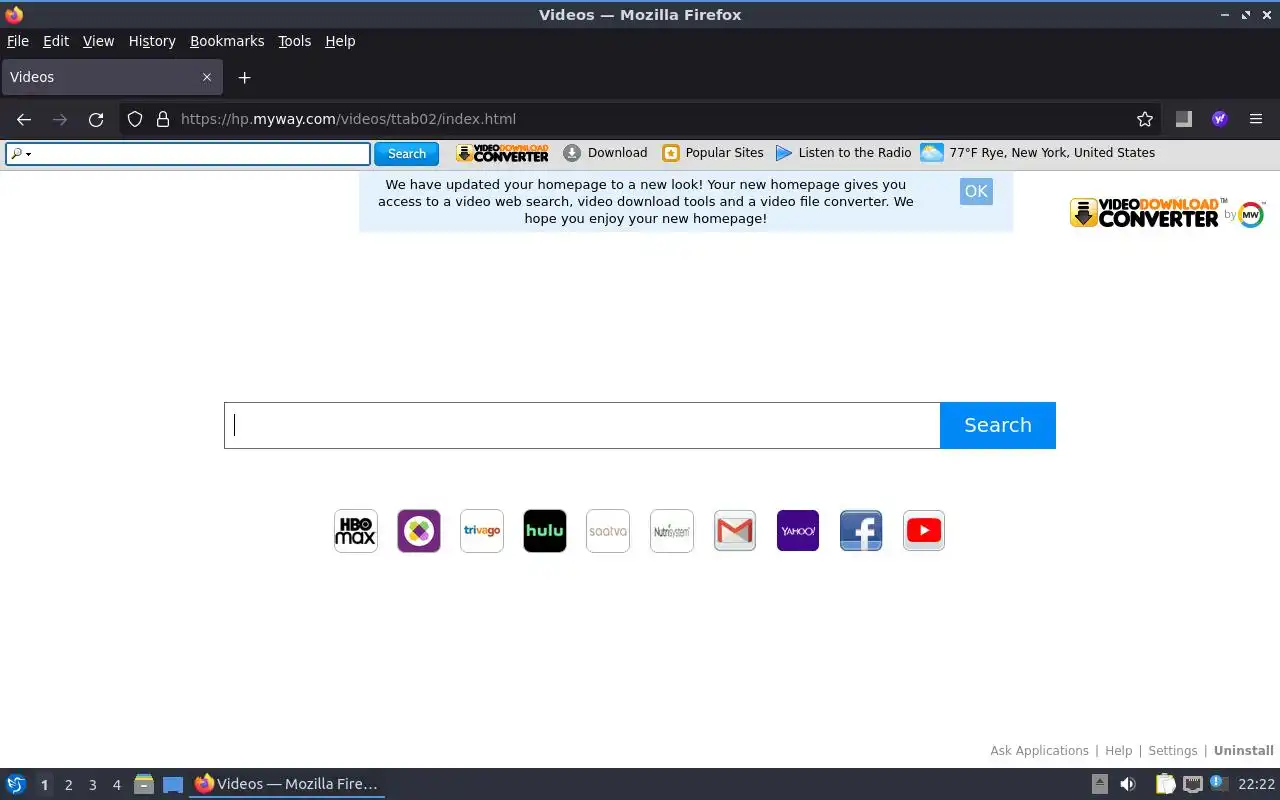Open the Hulu shortcut tile

[x=545, y=531]
